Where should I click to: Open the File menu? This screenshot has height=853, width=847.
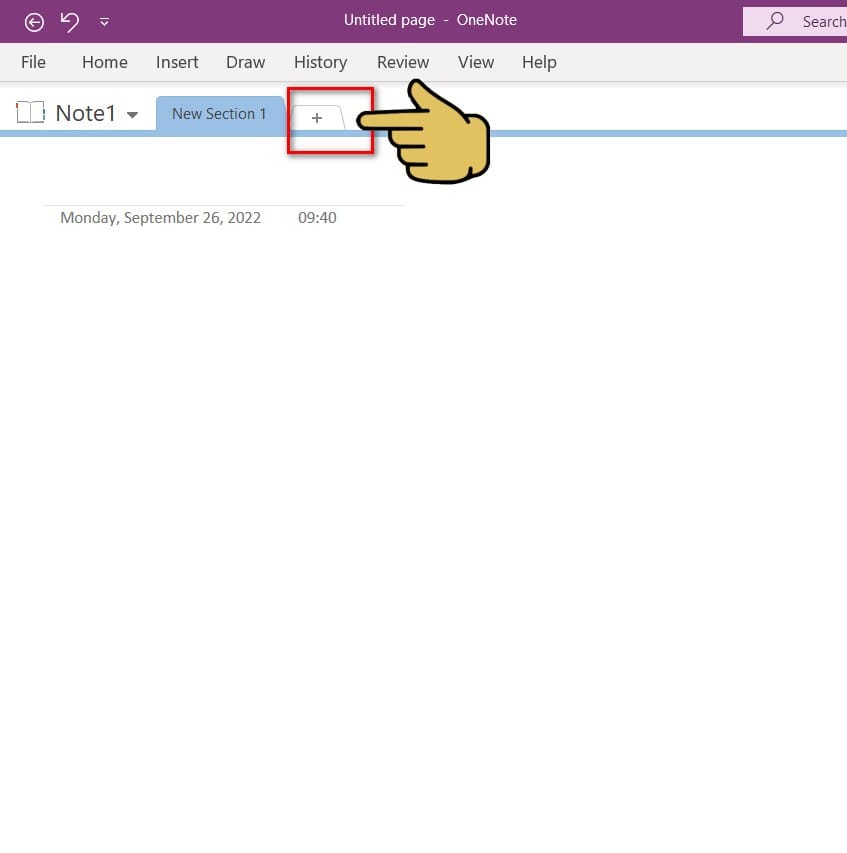coord(33,62)
